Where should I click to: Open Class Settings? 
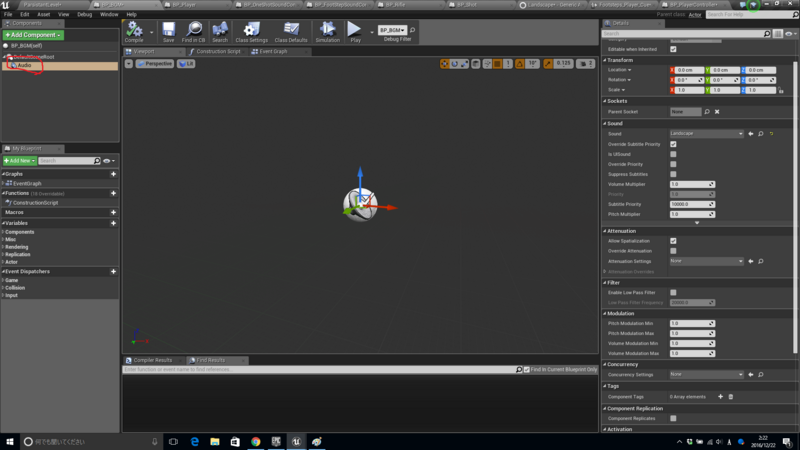click(x=251, y=32)
